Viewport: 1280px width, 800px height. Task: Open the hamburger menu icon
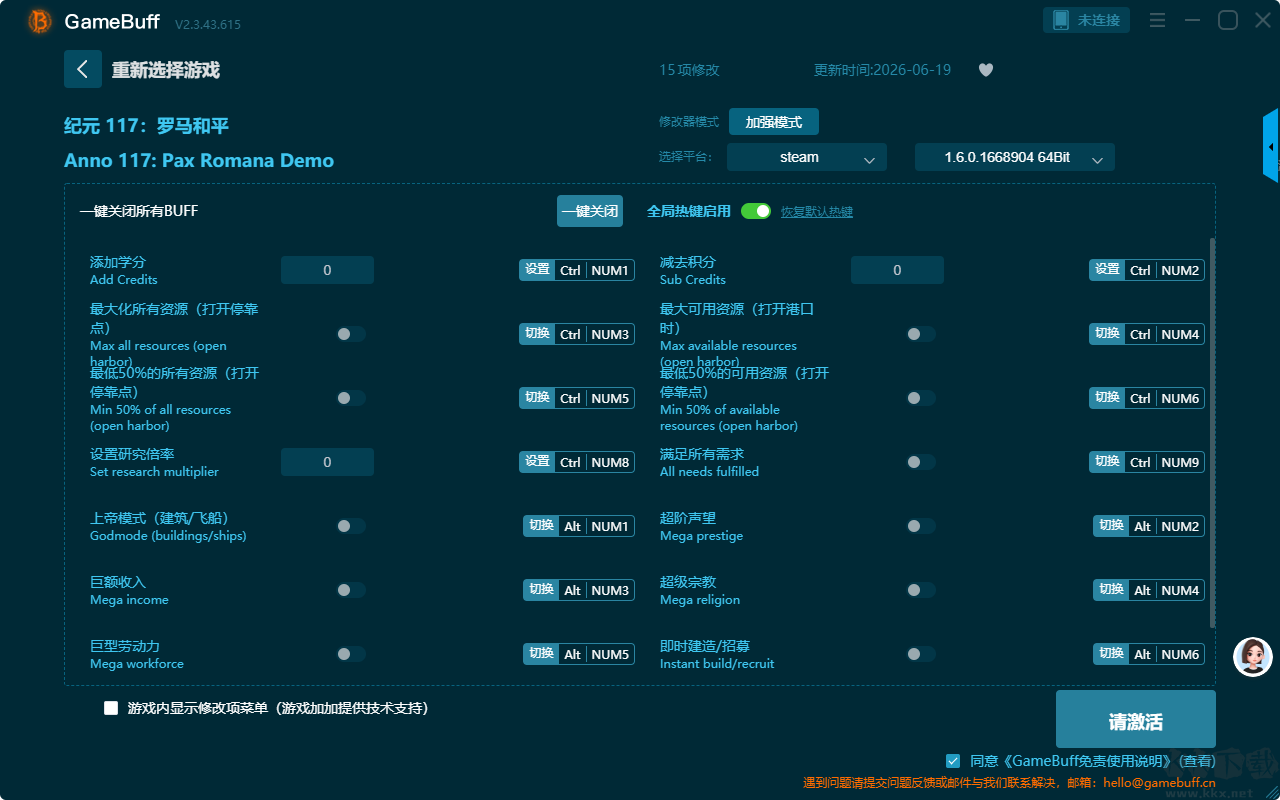click(1157, 20)
